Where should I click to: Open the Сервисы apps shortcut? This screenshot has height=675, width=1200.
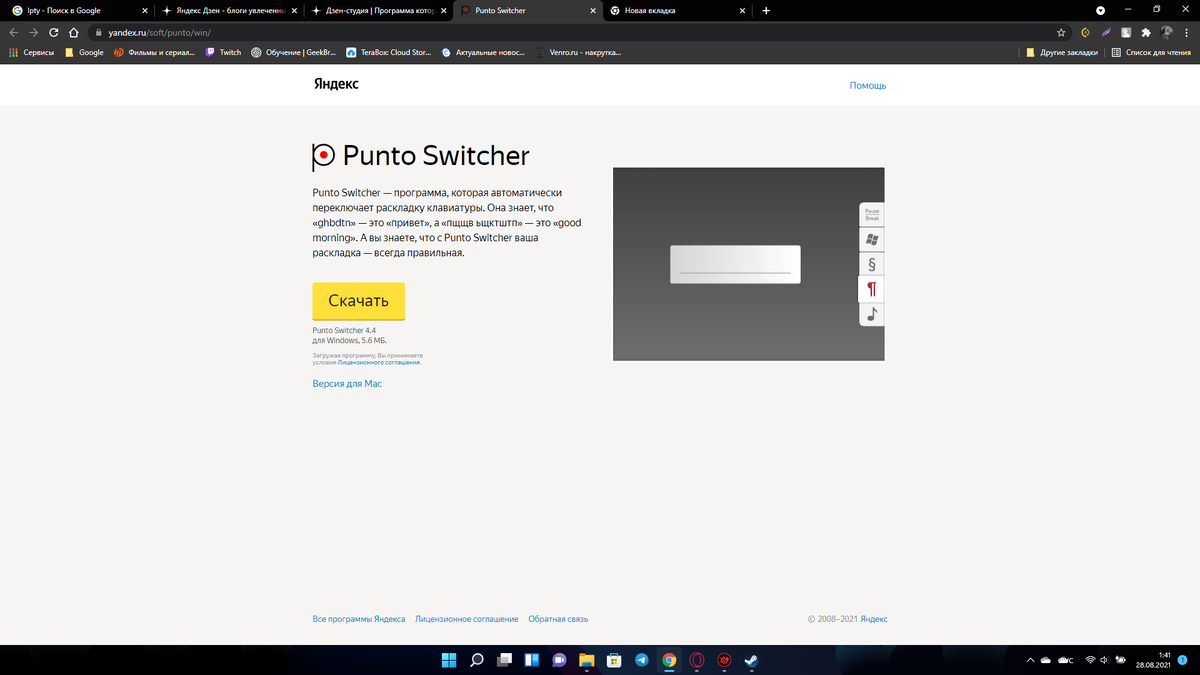click(x=31, y=52)
